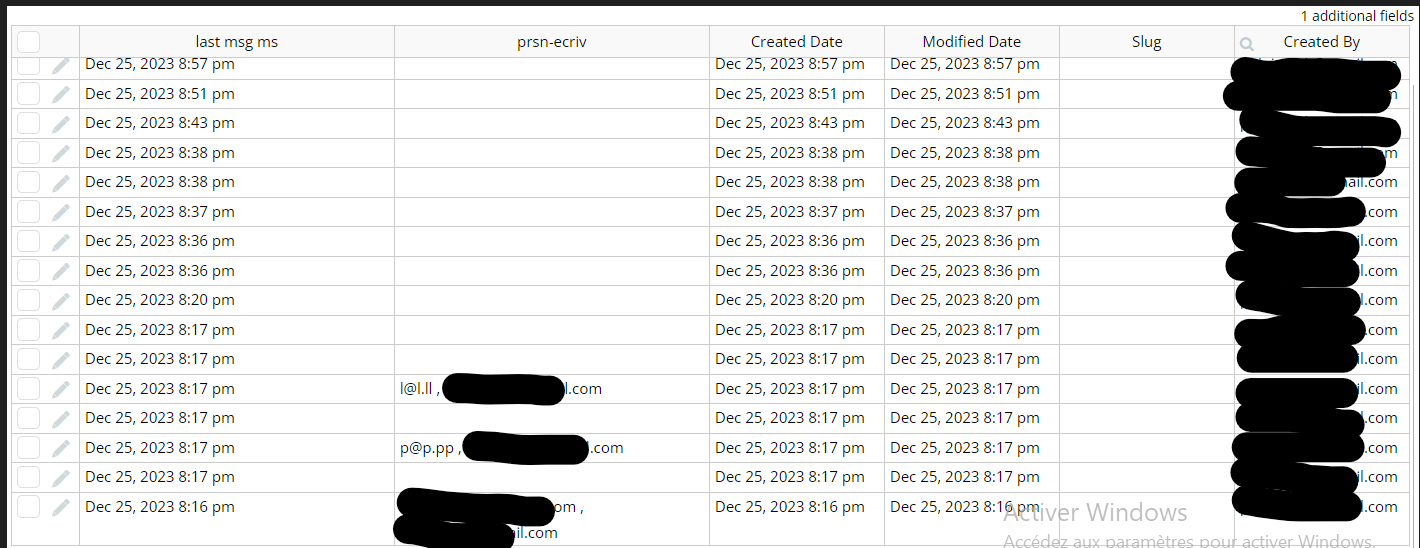
Task: Tick the select-all checkbox in the header
Action: tap(29, 42)
